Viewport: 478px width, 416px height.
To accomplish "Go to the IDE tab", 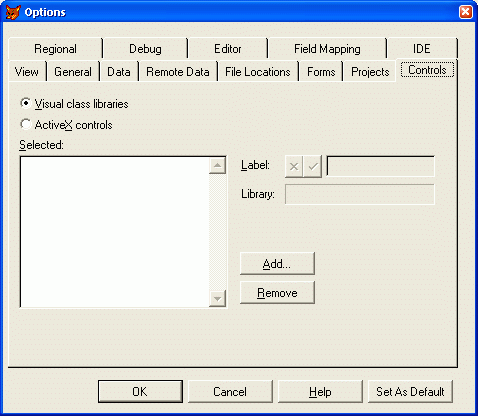I will (422, 49).
